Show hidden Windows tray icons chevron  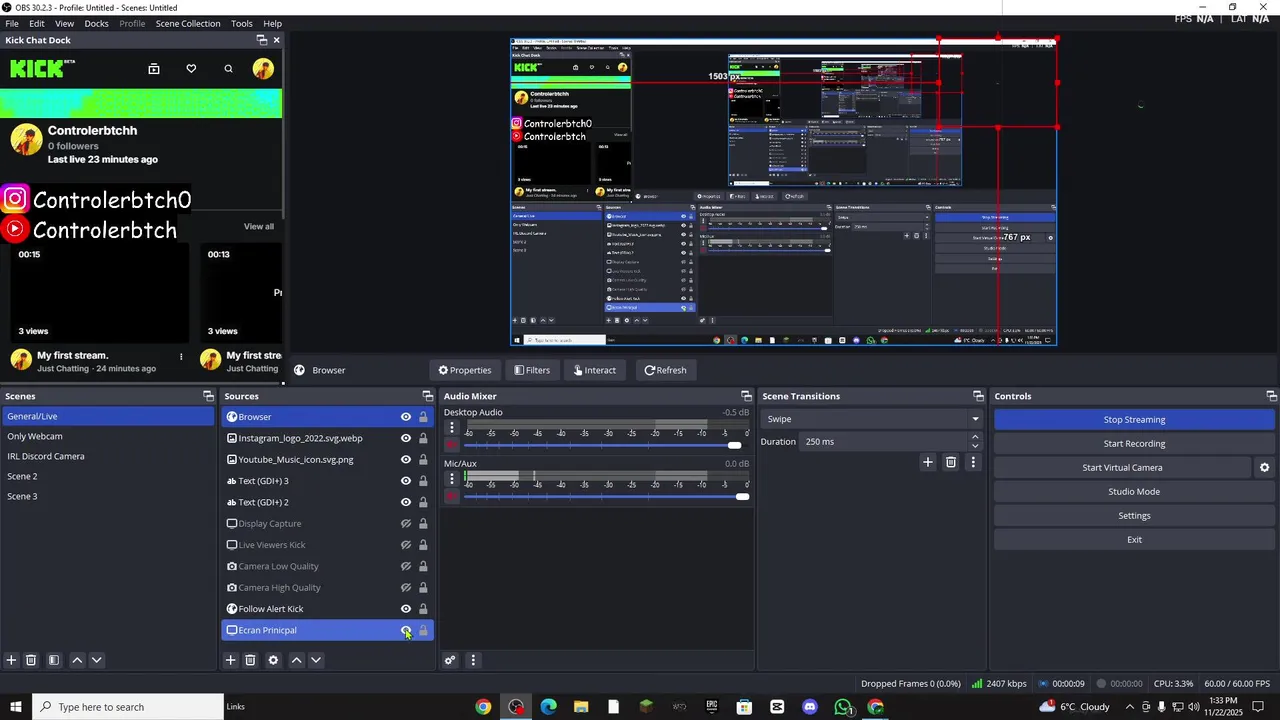click(x=1130, y=707)
